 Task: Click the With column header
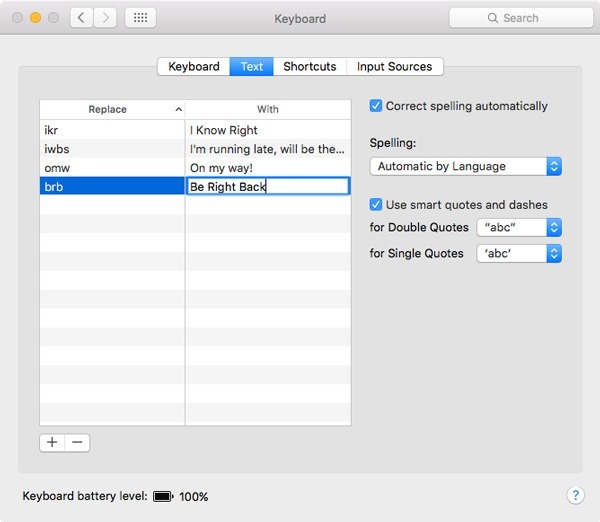click(x=268, y=109)
